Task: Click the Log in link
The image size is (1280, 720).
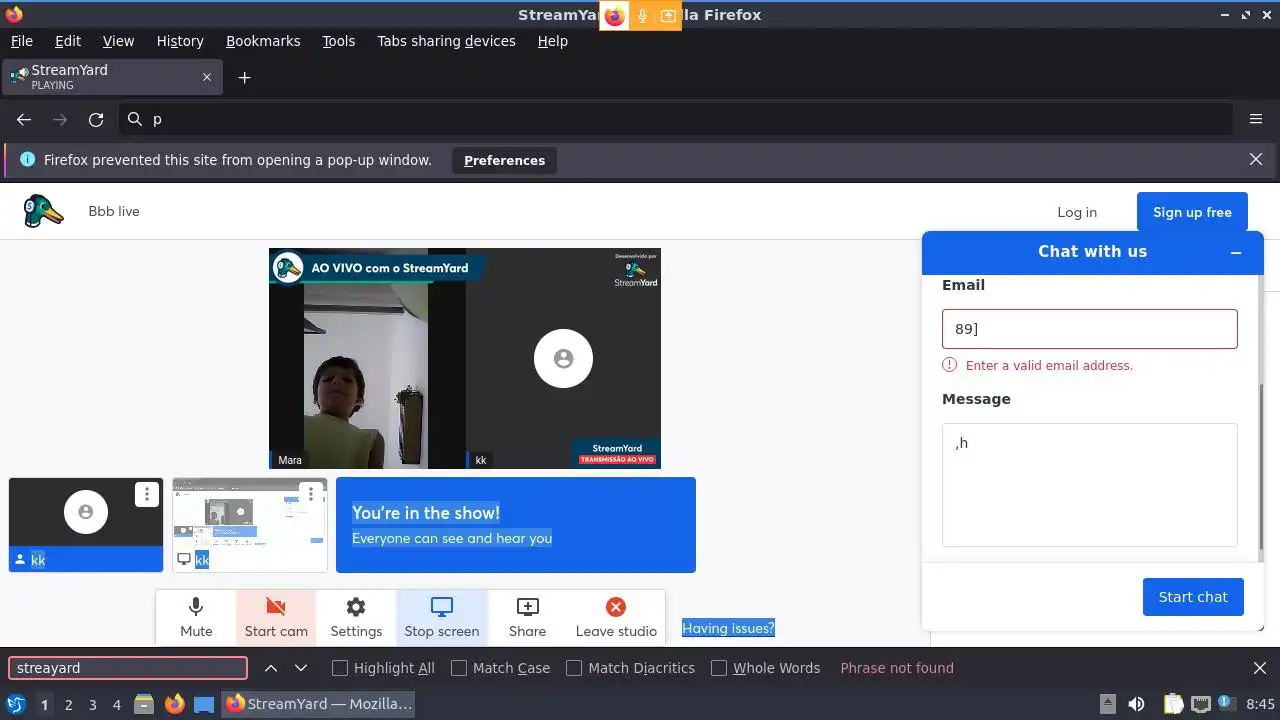Action: point(1077,212)
